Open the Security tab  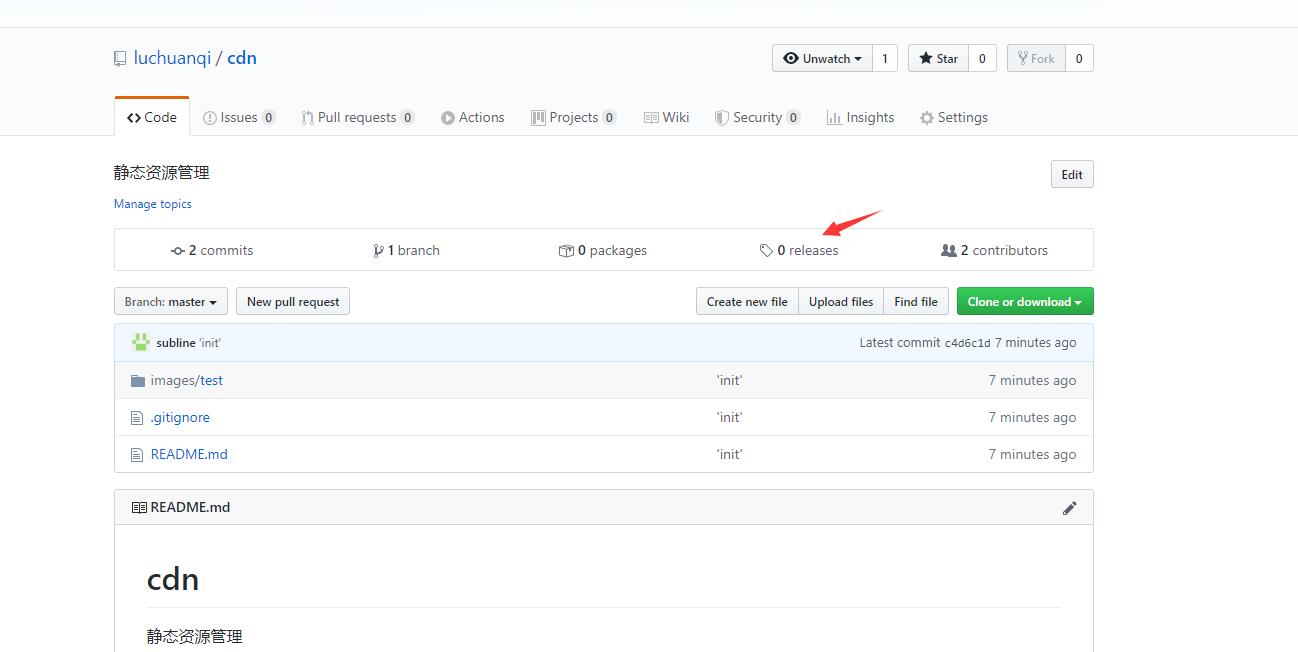(x=758, y=117)
